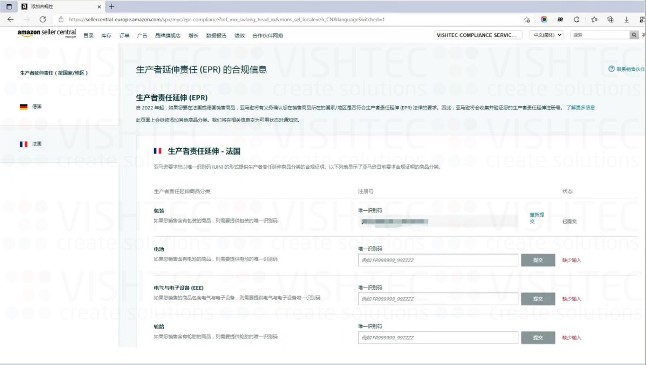This screenshot has height=365, width=646.
Task: Open the 库存 navigation menu
Action: 106,35
